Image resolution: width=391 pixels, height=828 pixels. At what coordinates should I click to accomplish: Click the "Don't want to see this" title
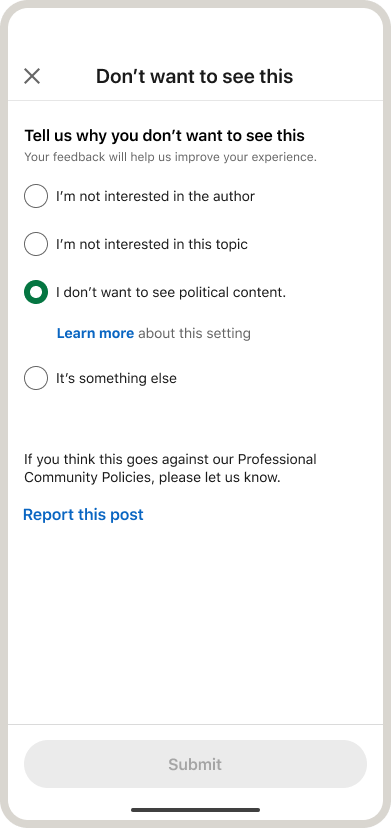click(194, 77)
